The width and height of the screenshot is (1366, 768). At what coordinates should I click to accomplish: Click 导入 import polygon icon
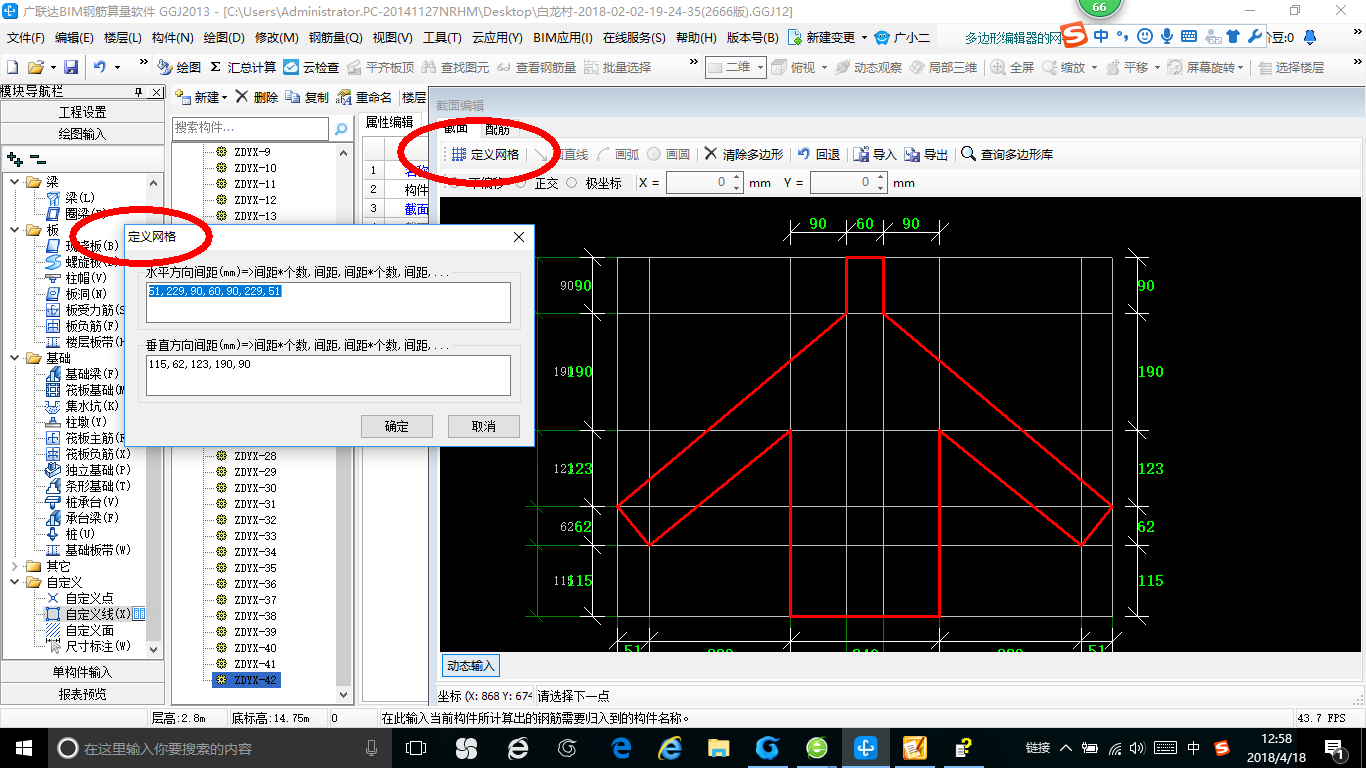click(875, 154)
